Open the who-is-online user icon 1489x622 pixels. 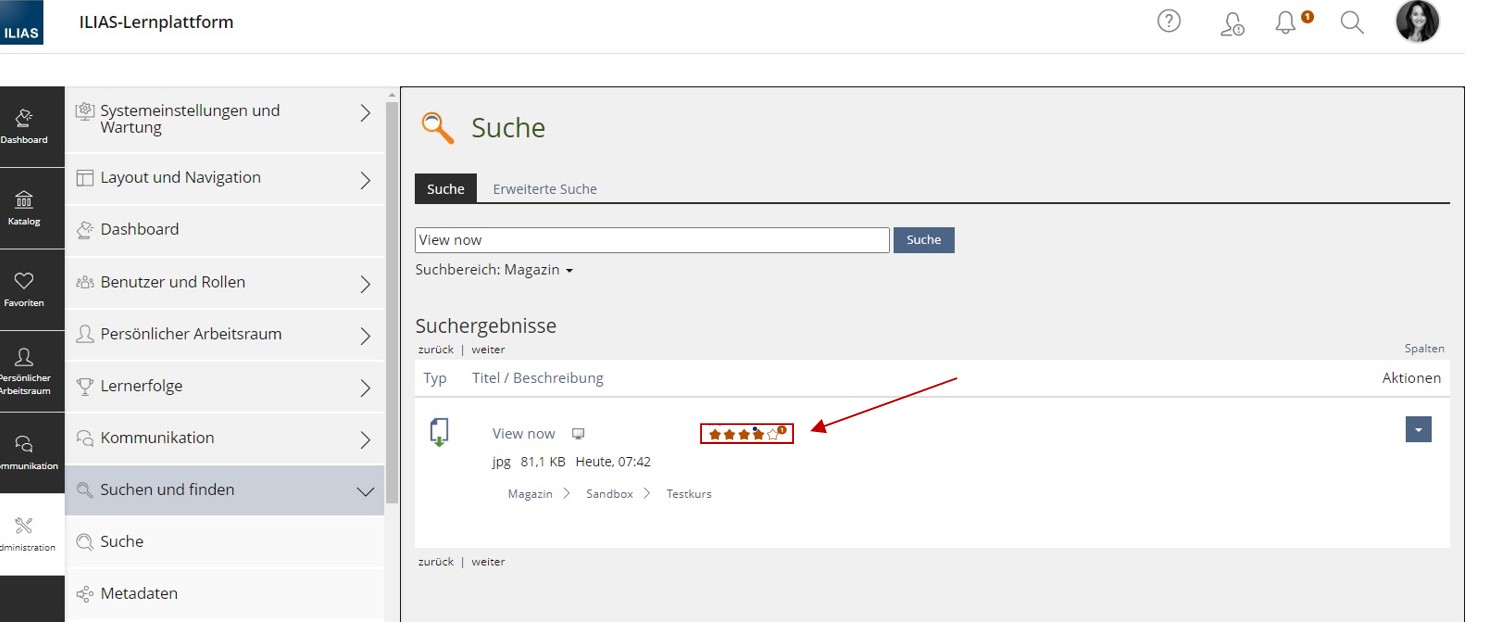[x=1232, y=24]
